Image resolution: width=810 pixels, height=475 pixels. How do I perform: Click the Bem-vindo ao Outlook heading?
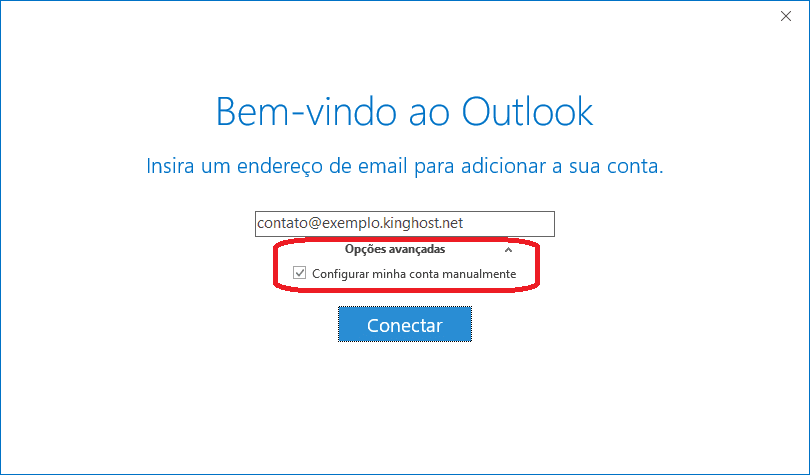coord(404,112)
